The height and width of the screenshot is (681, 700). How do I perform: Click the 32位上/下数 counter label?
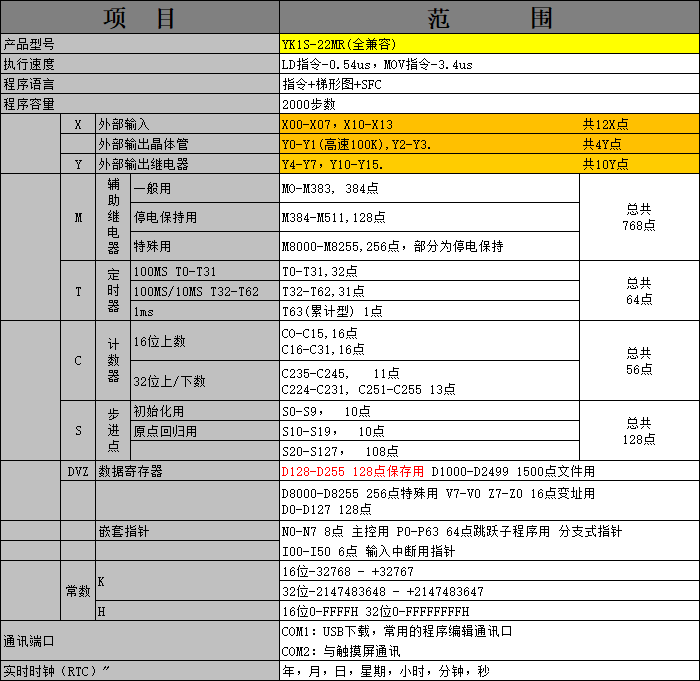[x=205, y=380]
